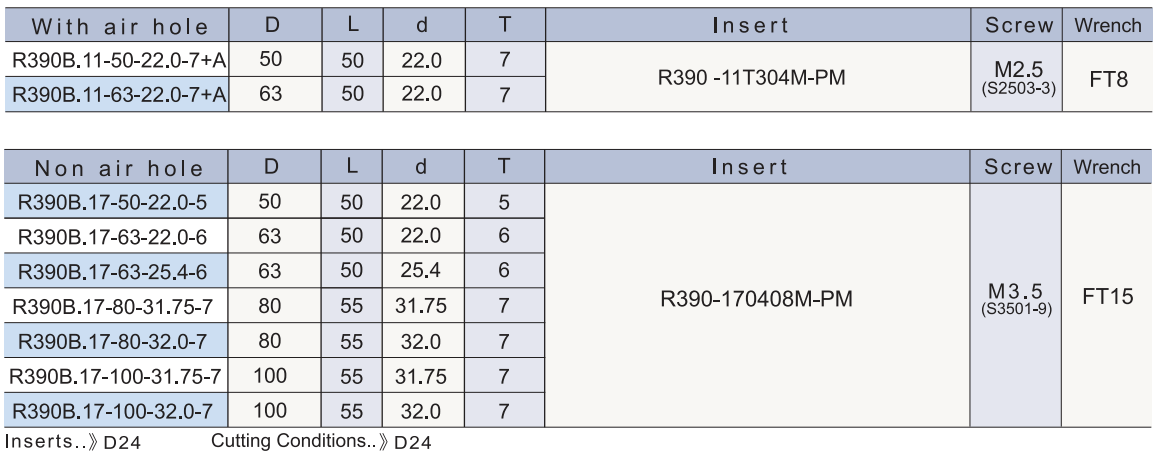Click the 'With air hole' table header
Image resolution: width=1157 pixels, height=470 pixels.
coord(115,25)
